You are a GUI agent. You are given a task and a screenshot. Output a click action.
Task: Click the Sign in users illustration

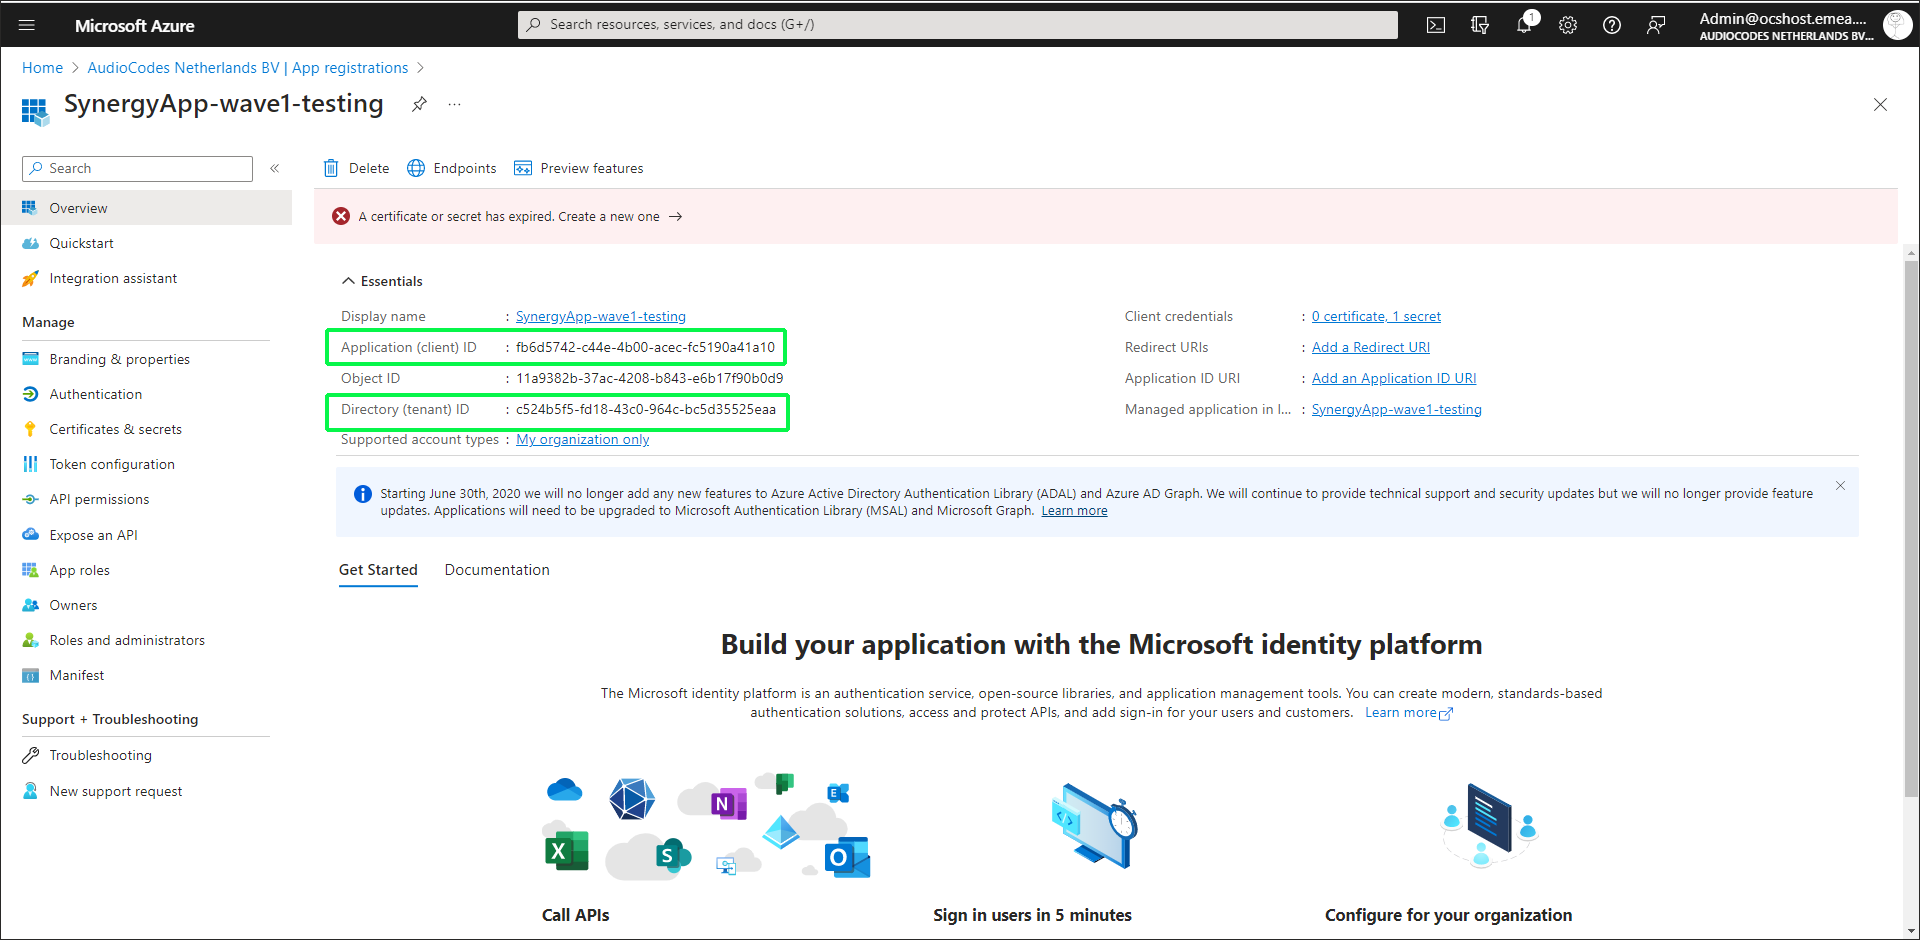pyautogui.click(x=1095, y=825)
